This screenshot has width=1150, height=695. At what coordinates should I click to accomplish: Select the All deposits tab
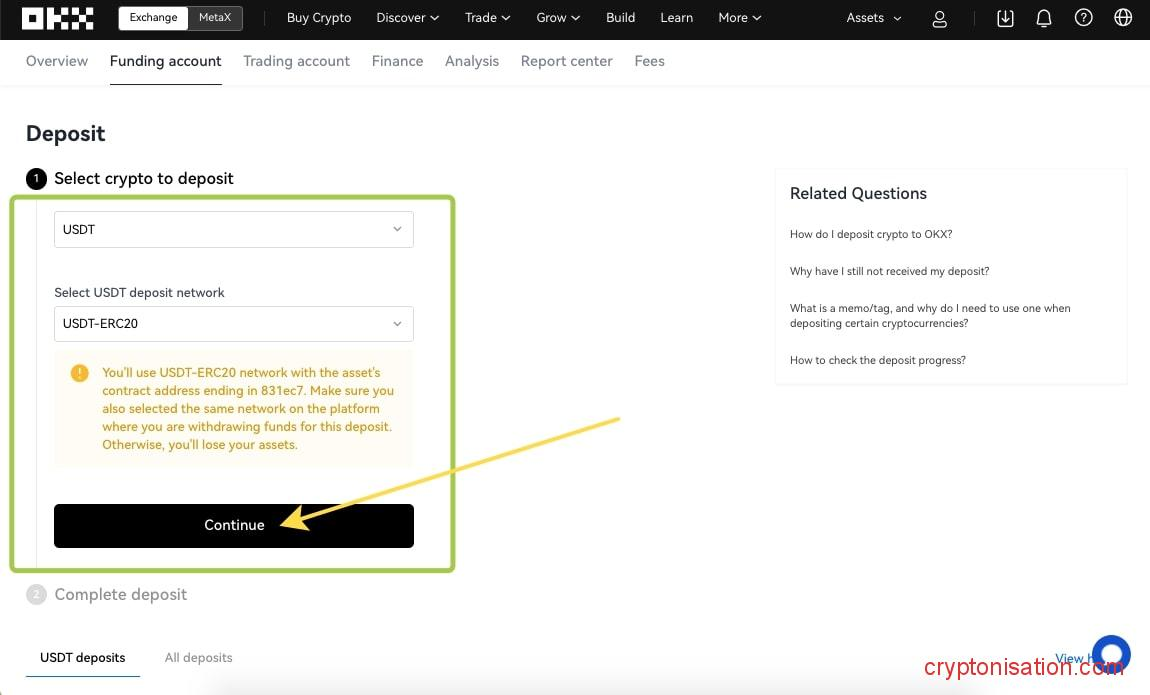(x=198, y=657)
